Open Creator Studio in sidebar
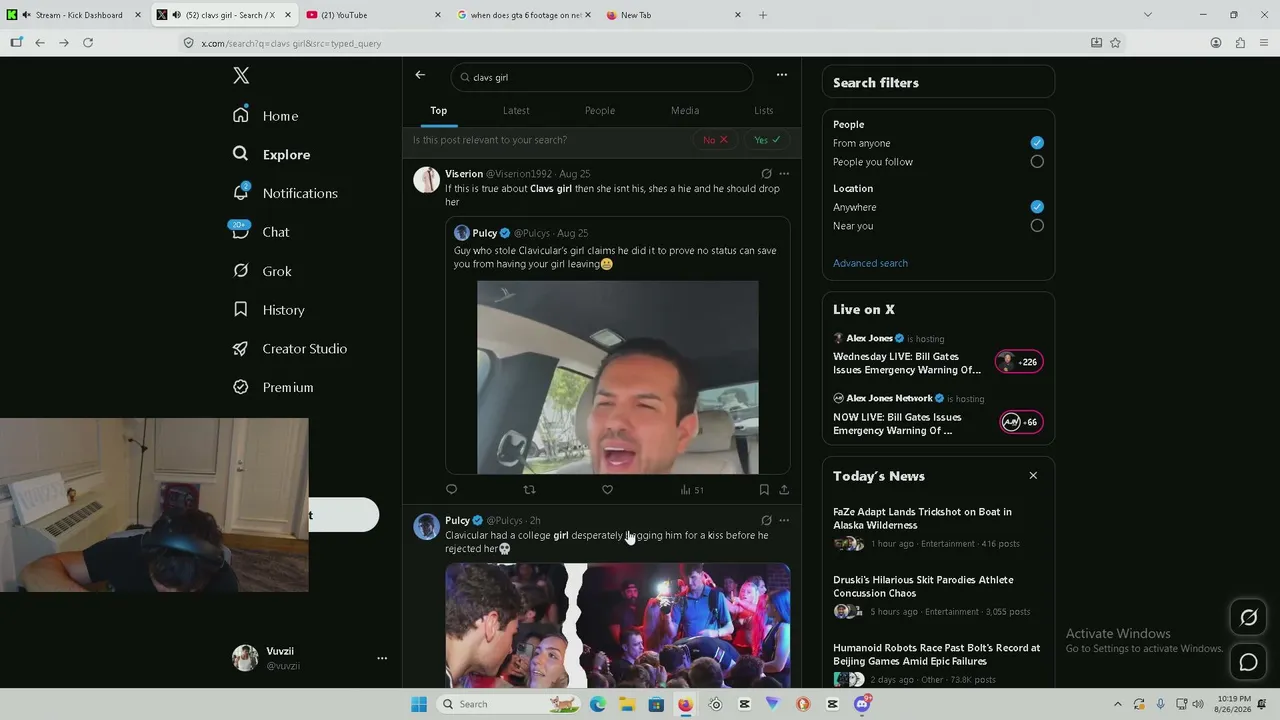Viewport: 1280px width, 720px height. click(290, 349)
